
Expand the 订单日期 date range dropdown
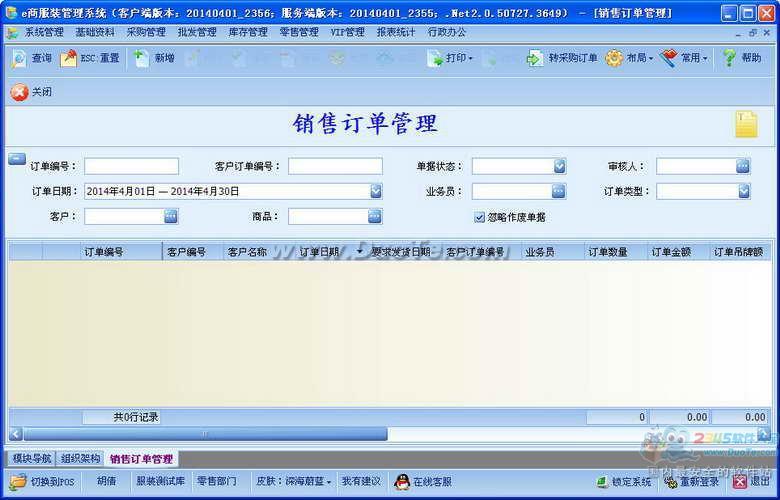(376, 191)
